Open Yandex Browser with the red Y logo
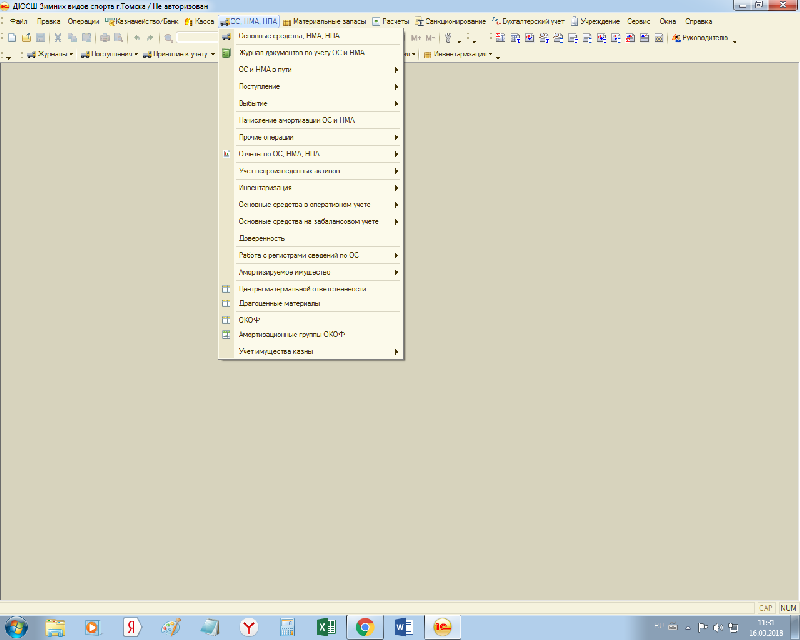800x640 pixels. (249, 627)
